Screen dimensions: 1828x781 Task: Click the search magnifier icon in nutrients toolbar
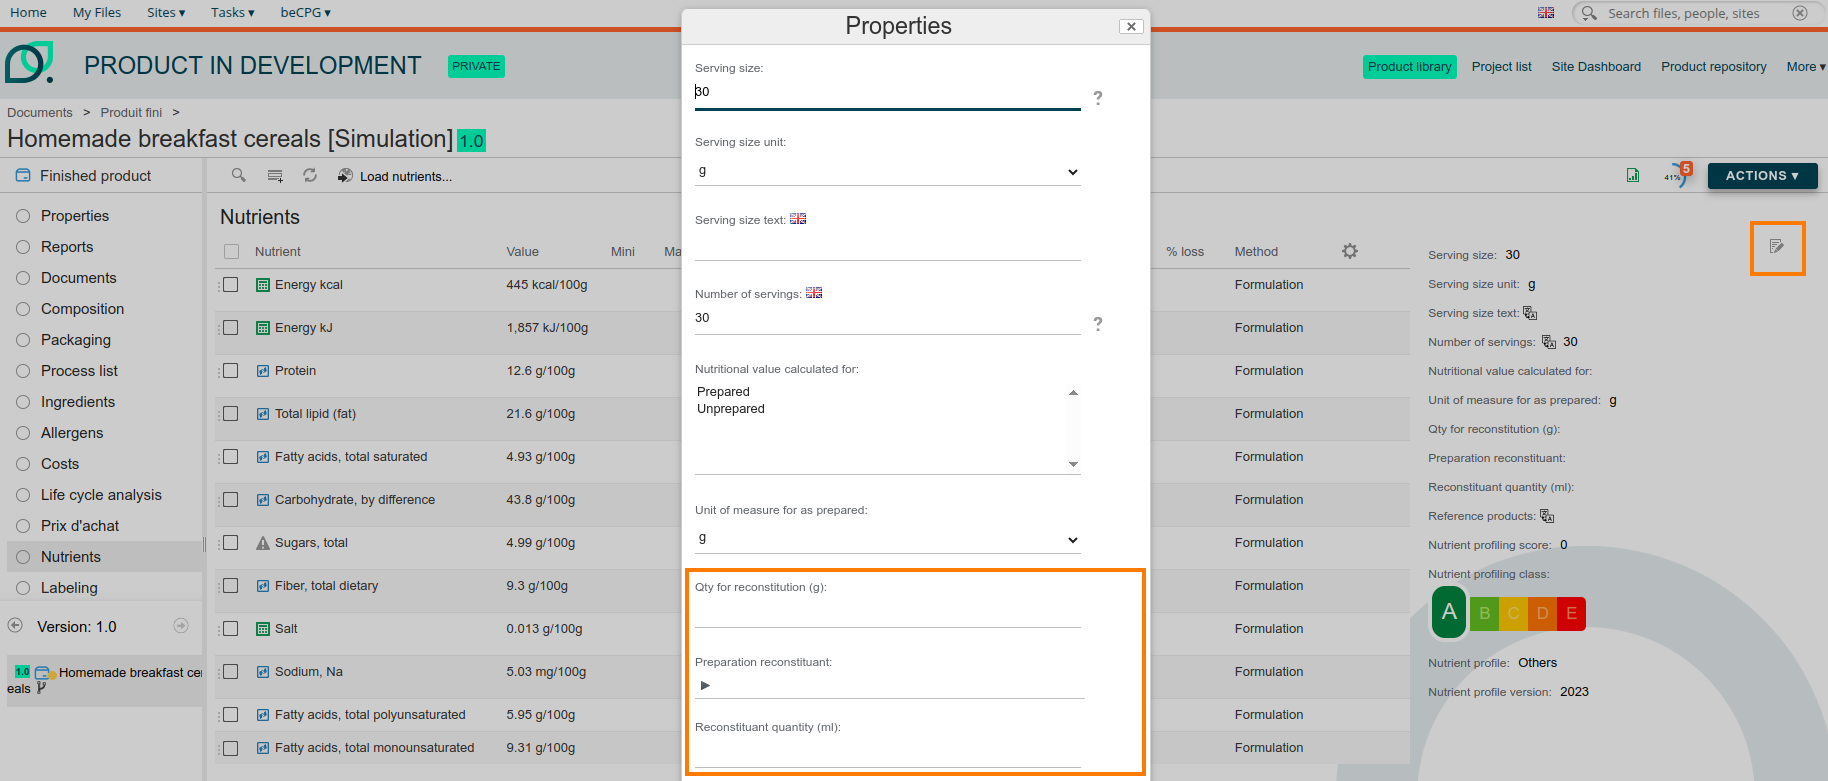[238, 175]
